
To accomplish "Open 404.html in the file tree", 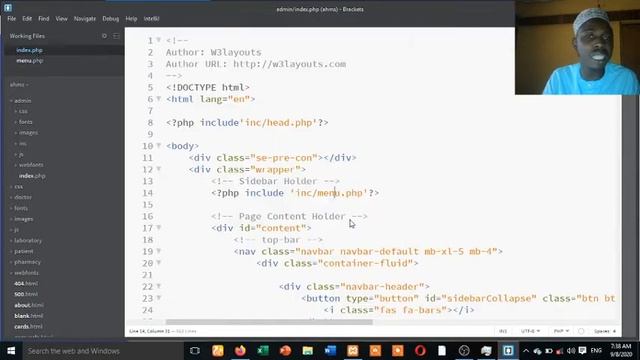I will coord(26,284).
